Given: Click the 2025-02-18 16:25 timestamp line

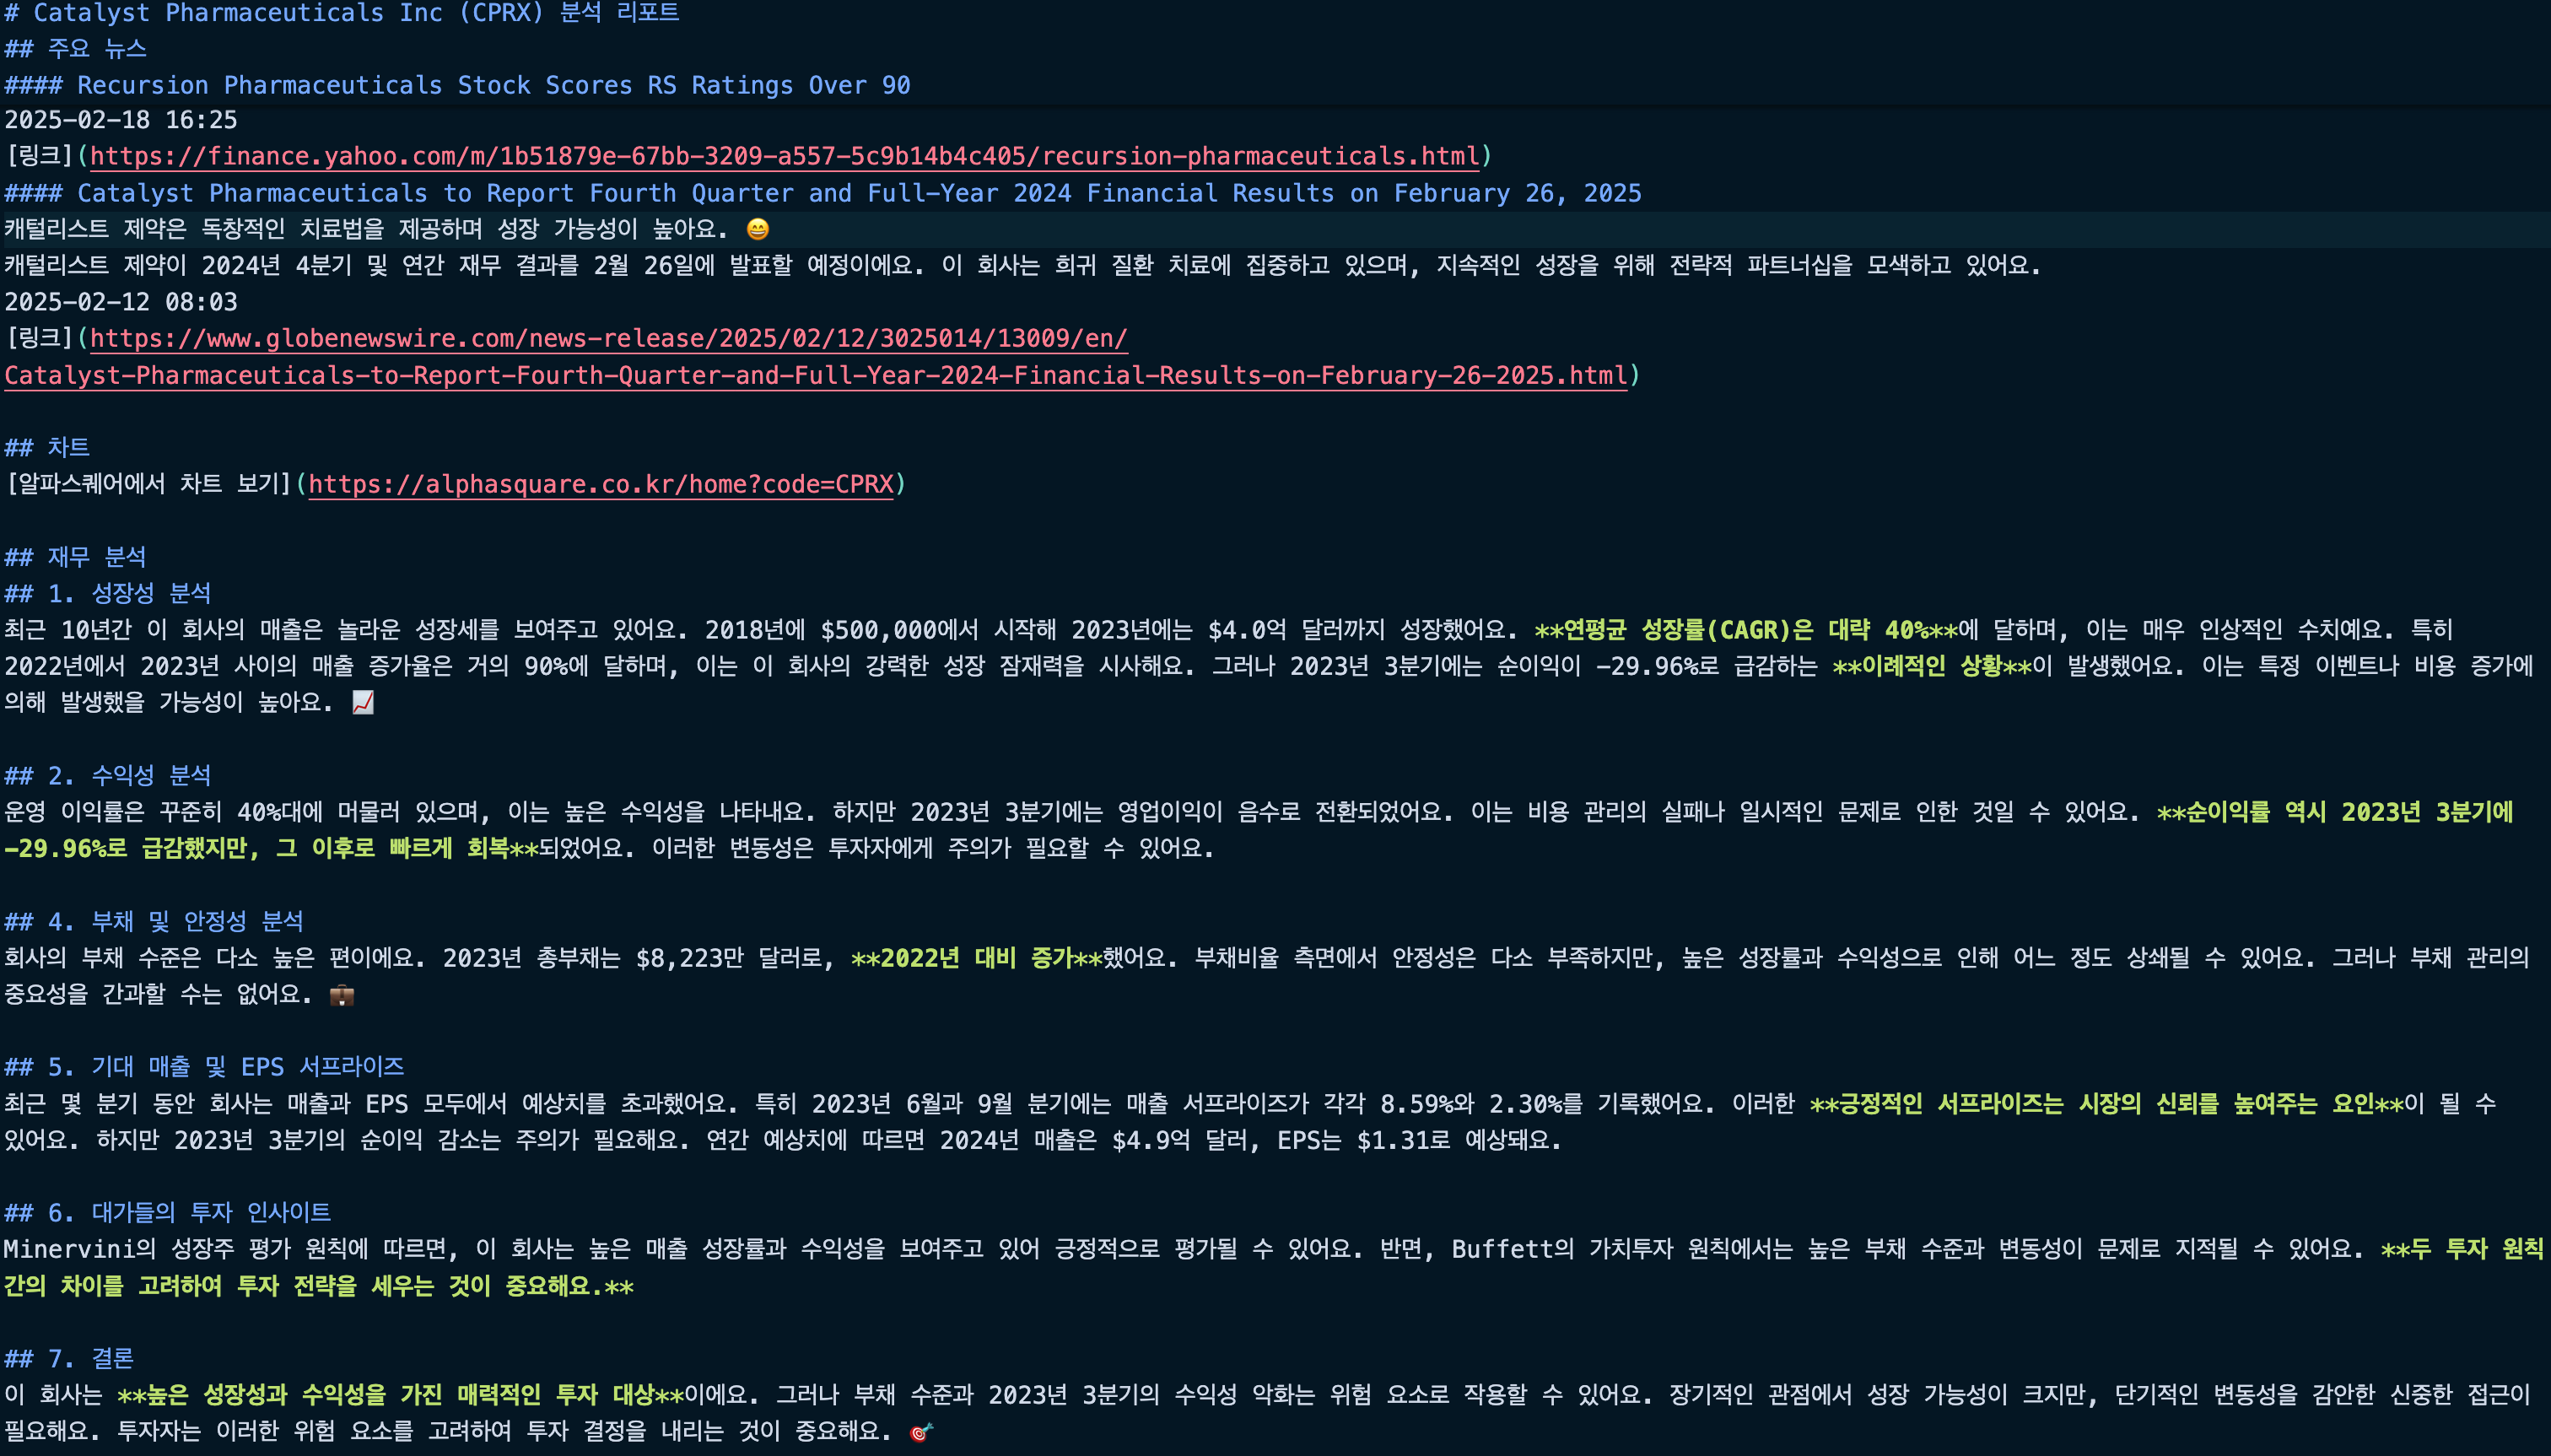Looking at the screenshot, I should point(121,120).
